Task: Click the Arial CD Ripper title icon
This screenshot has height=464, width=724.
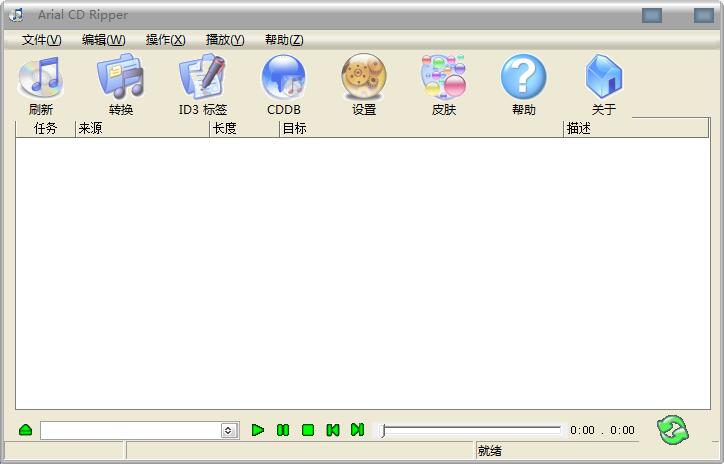Action: click(x=16, y=15)
